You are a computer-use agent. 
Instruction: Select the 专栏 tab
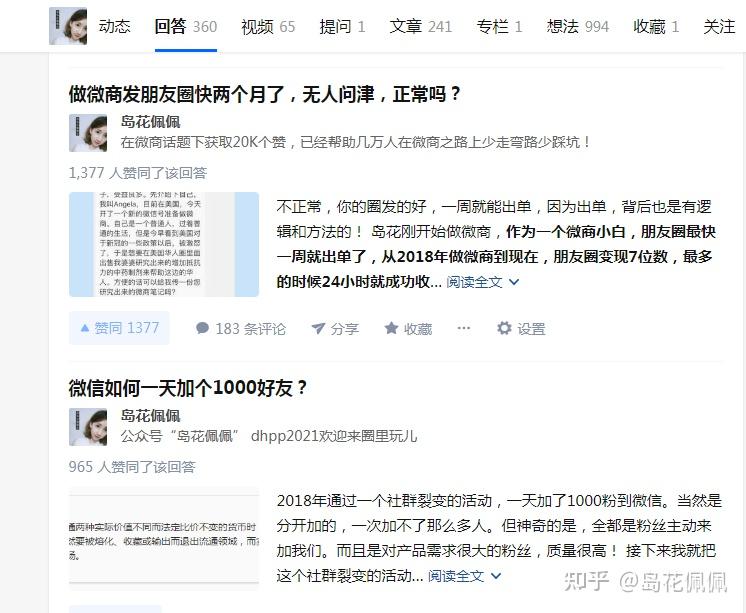coord(499,26)
